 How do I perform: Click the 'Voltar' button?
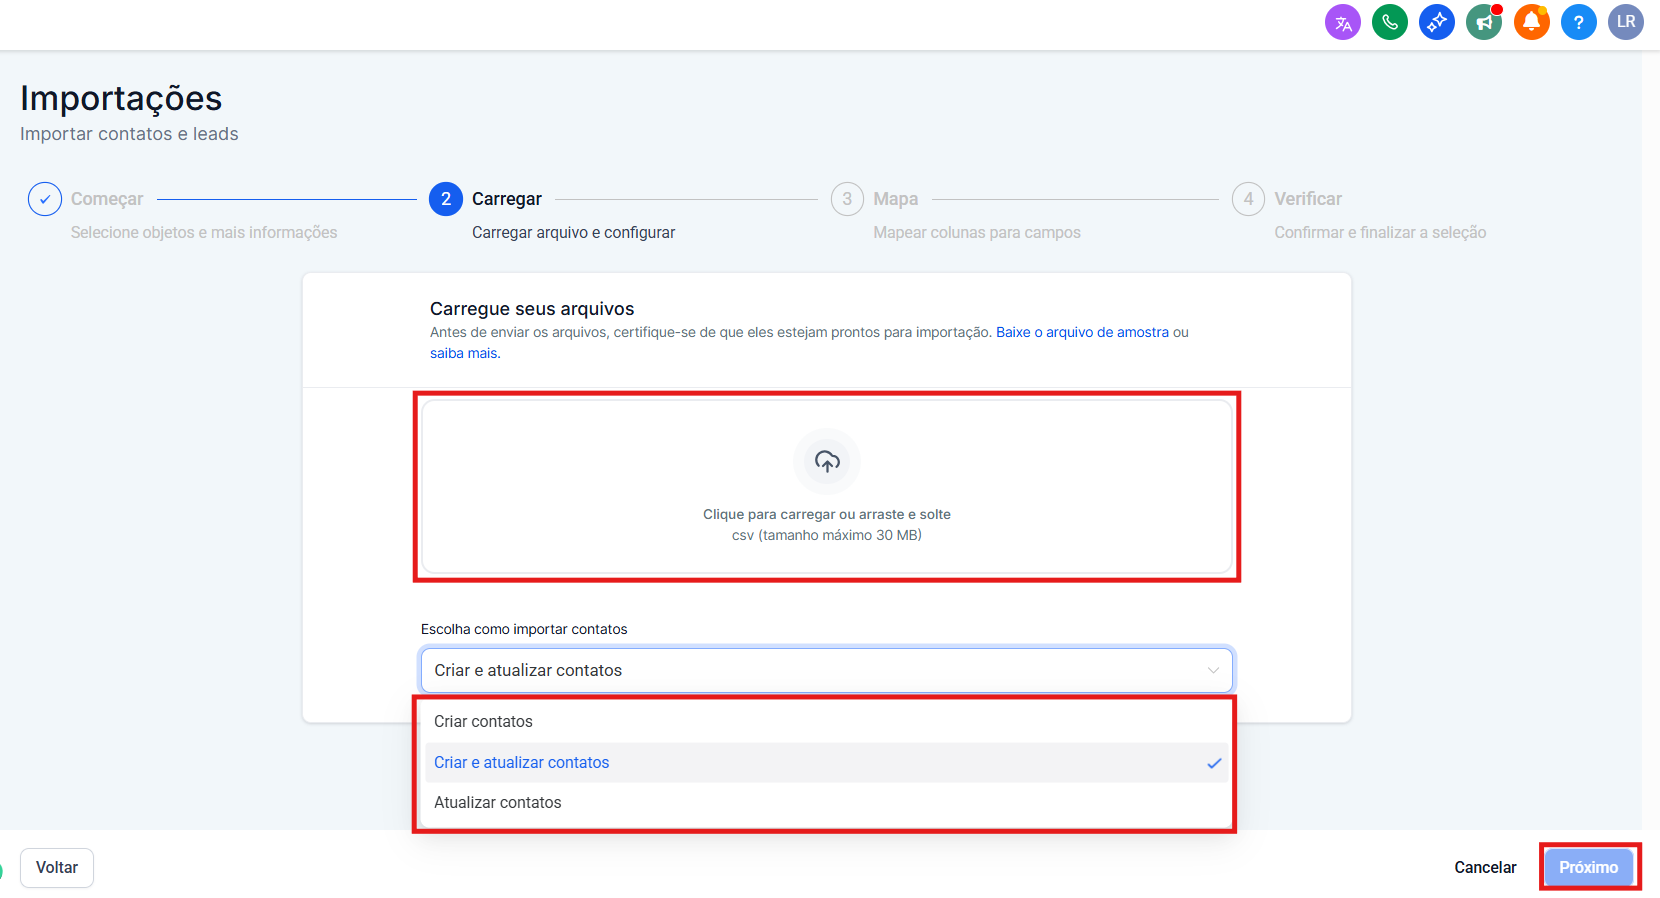[x=57, y=867]
